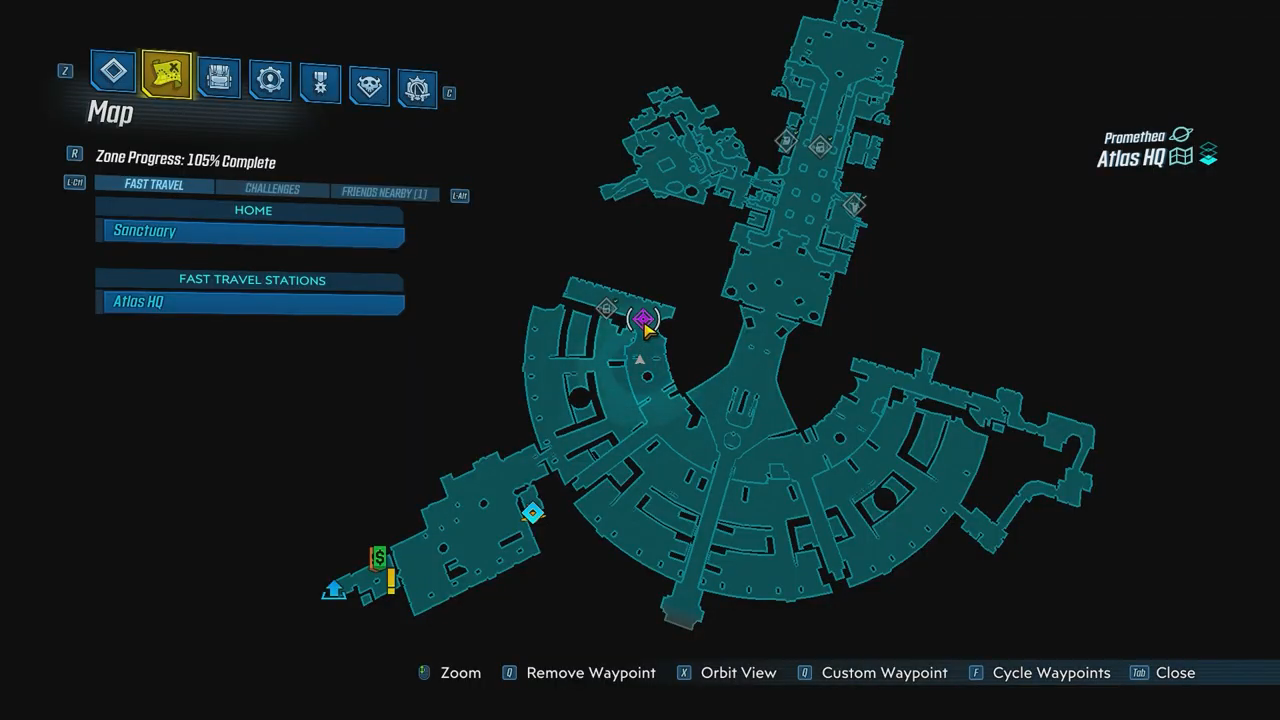Select Atlas HQ fast travel station
1280x720 pixels.
click(250, 302)
